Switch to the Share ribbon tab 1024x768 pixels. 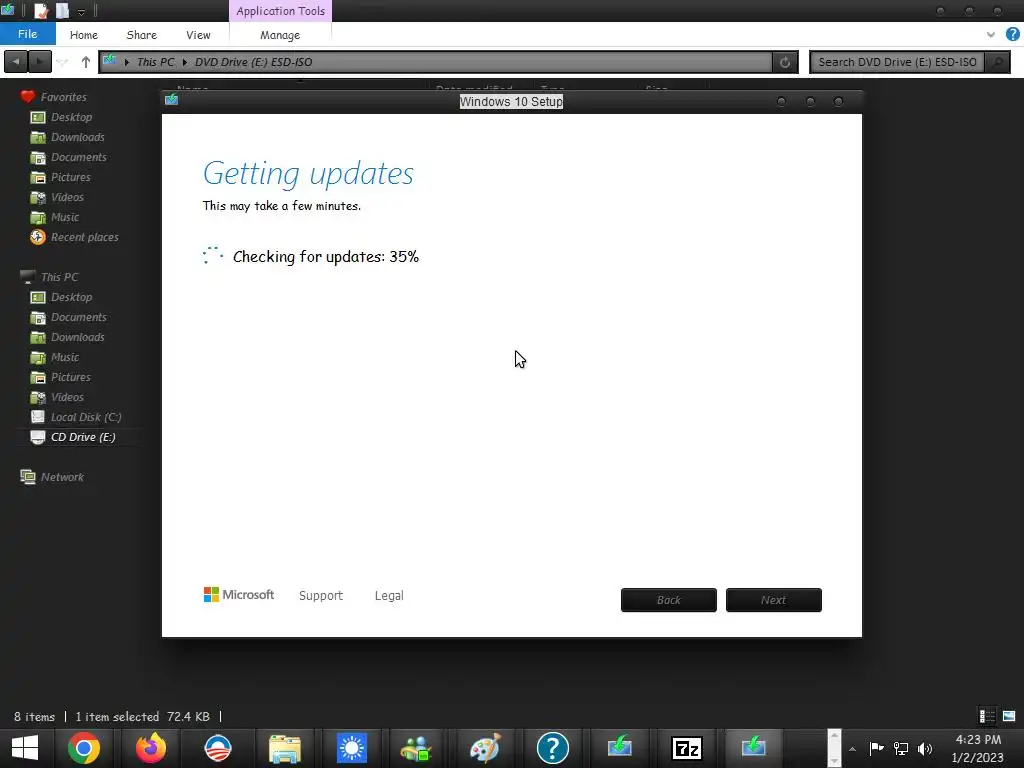[x=141, y=35]
